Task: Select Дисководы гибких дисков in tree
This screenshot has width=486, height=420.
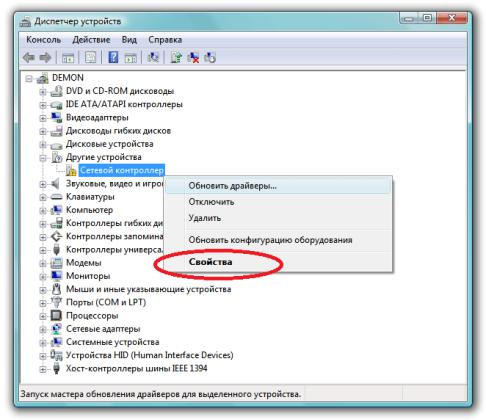Action: pos(118,131)
